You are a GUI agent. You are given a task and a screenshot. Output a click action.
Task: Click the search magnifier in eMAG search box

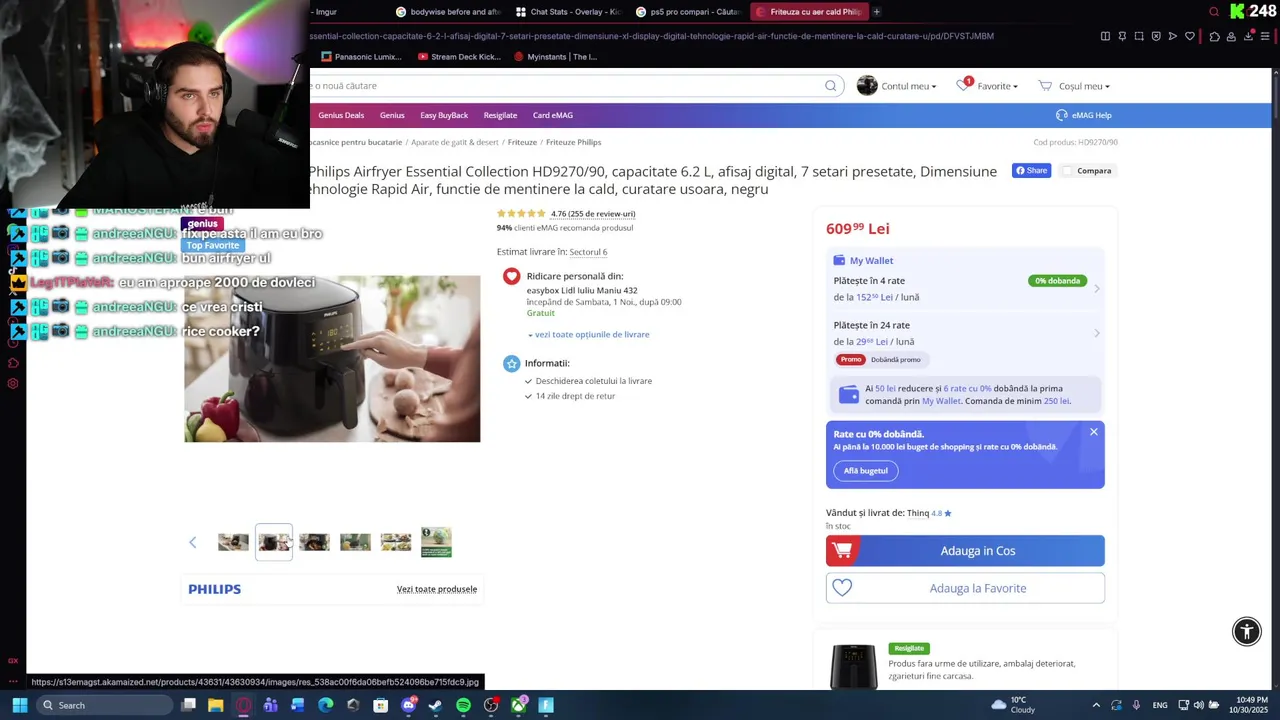point(830,86)
